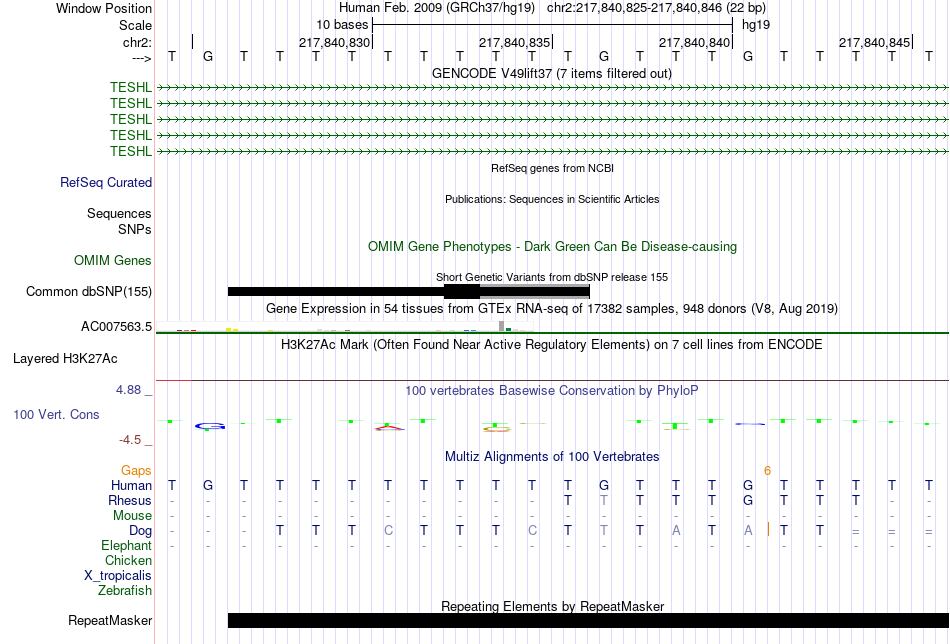Click the Sequences track label
The image size is (950, 644).
tap(119, 213)
